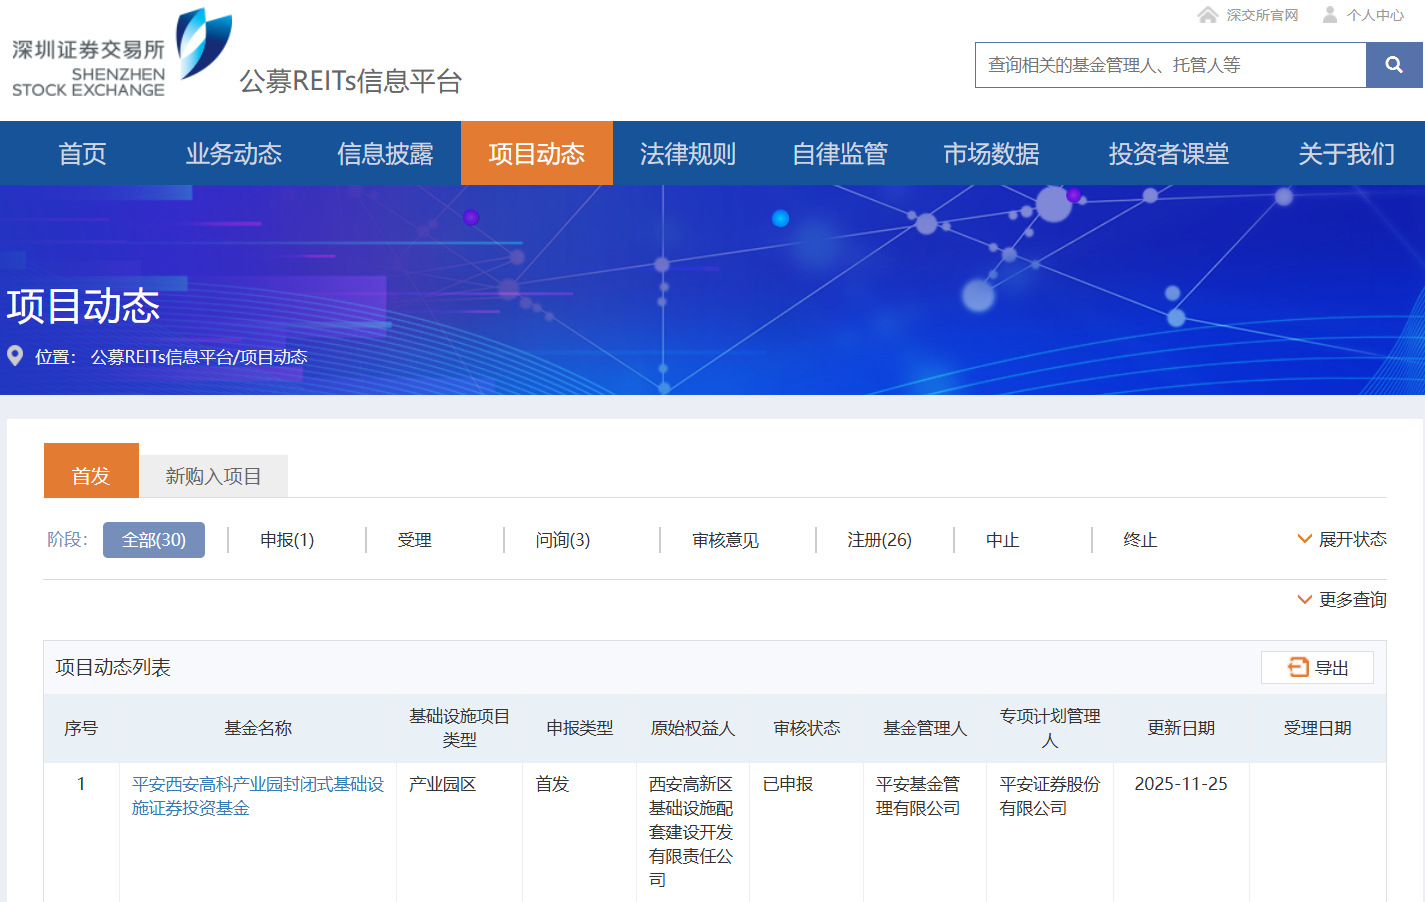The width and height of the screenshot is (1425, 902).
Task: Click the Shenzhen Stock Exchange logo
Action: tap(122, 54)
